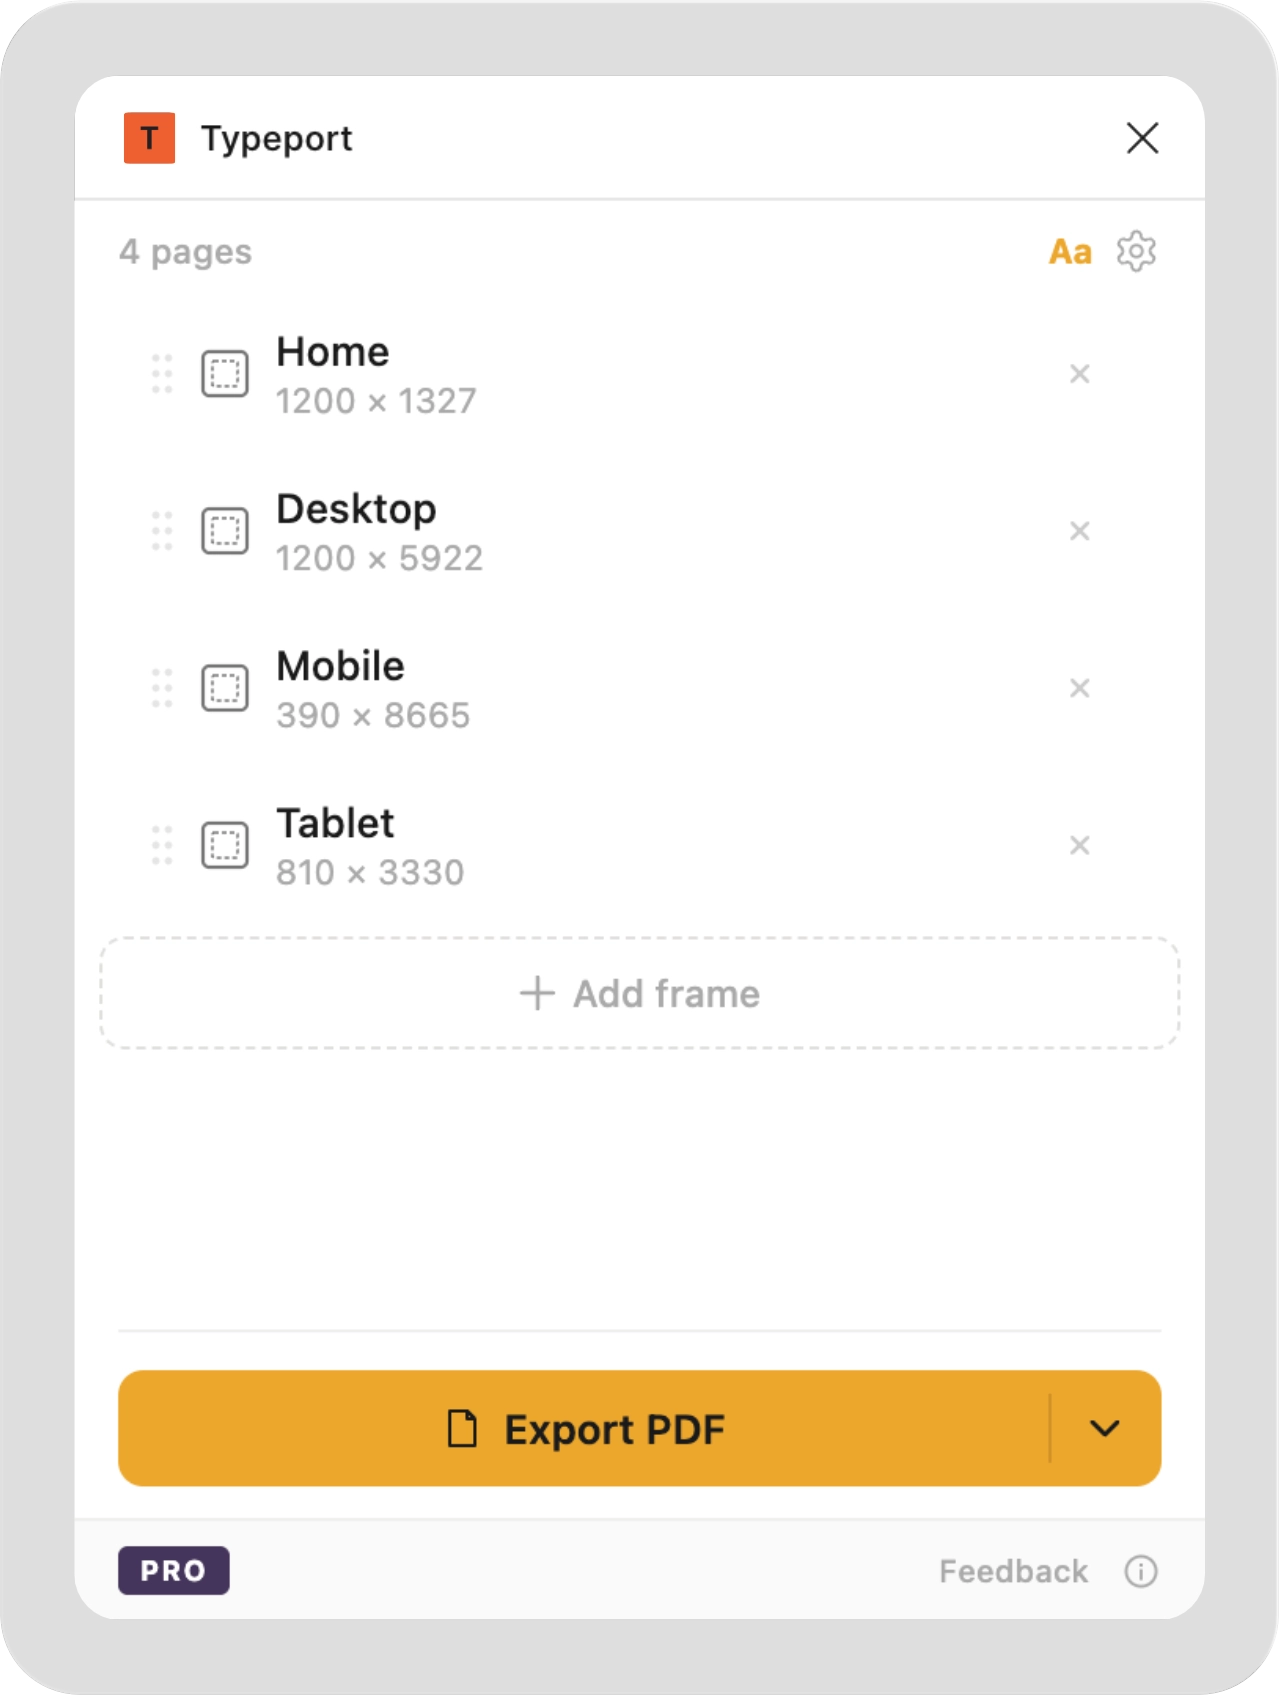Click the drag handle beside Desktop
The width and height of the screenshot is (1280, 1696).
162,530
